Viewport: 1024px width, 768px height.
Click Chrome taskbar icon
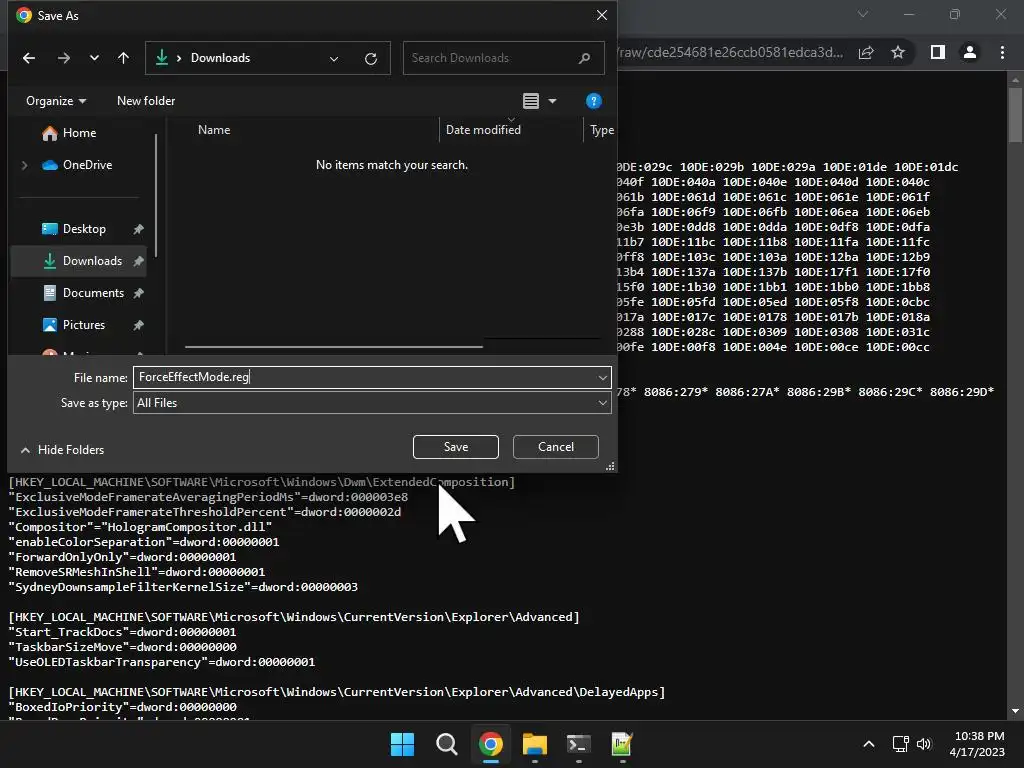click(490, 744)
